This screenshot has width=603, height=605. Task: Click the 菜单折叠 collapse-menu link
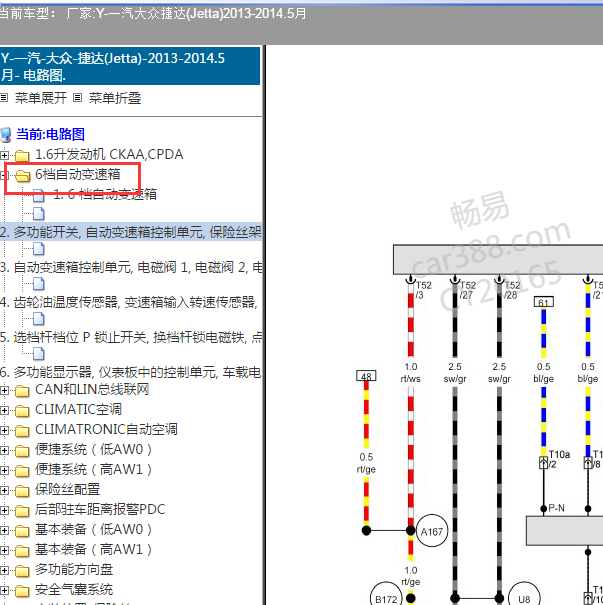115,98
